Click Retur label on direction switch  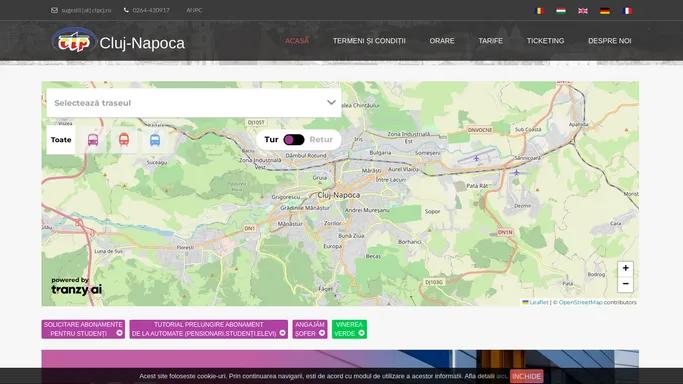[321, 140]
